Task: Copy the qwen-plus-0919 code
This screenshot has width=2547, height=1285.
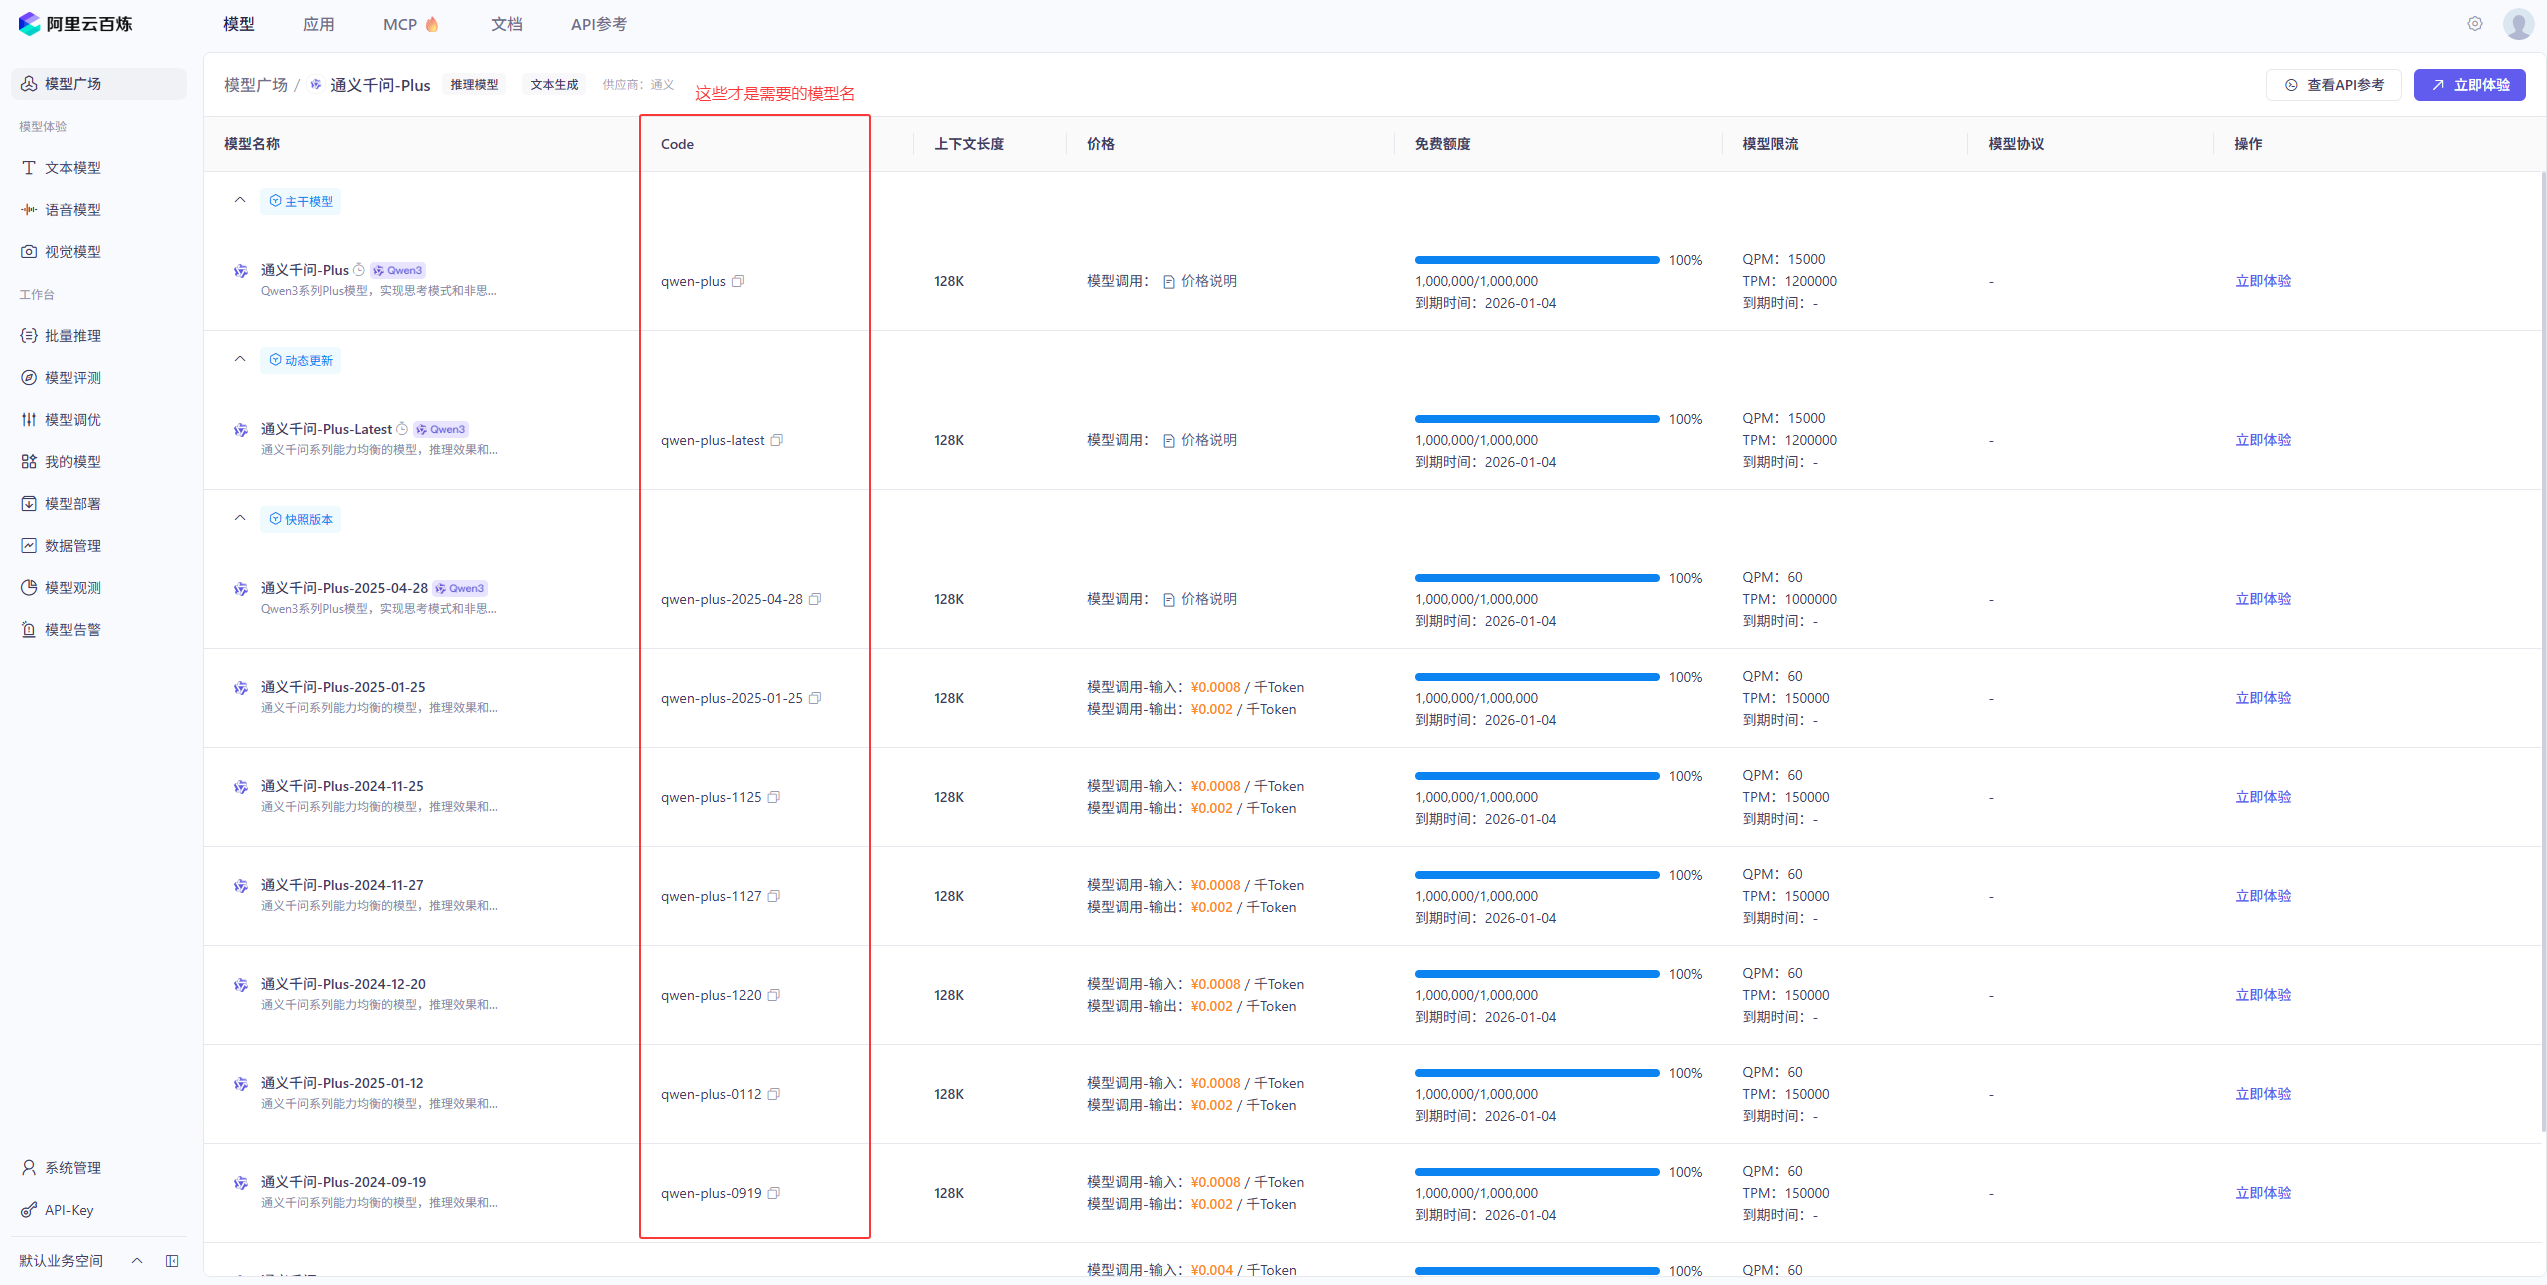Action: (x=773, y=1193)
